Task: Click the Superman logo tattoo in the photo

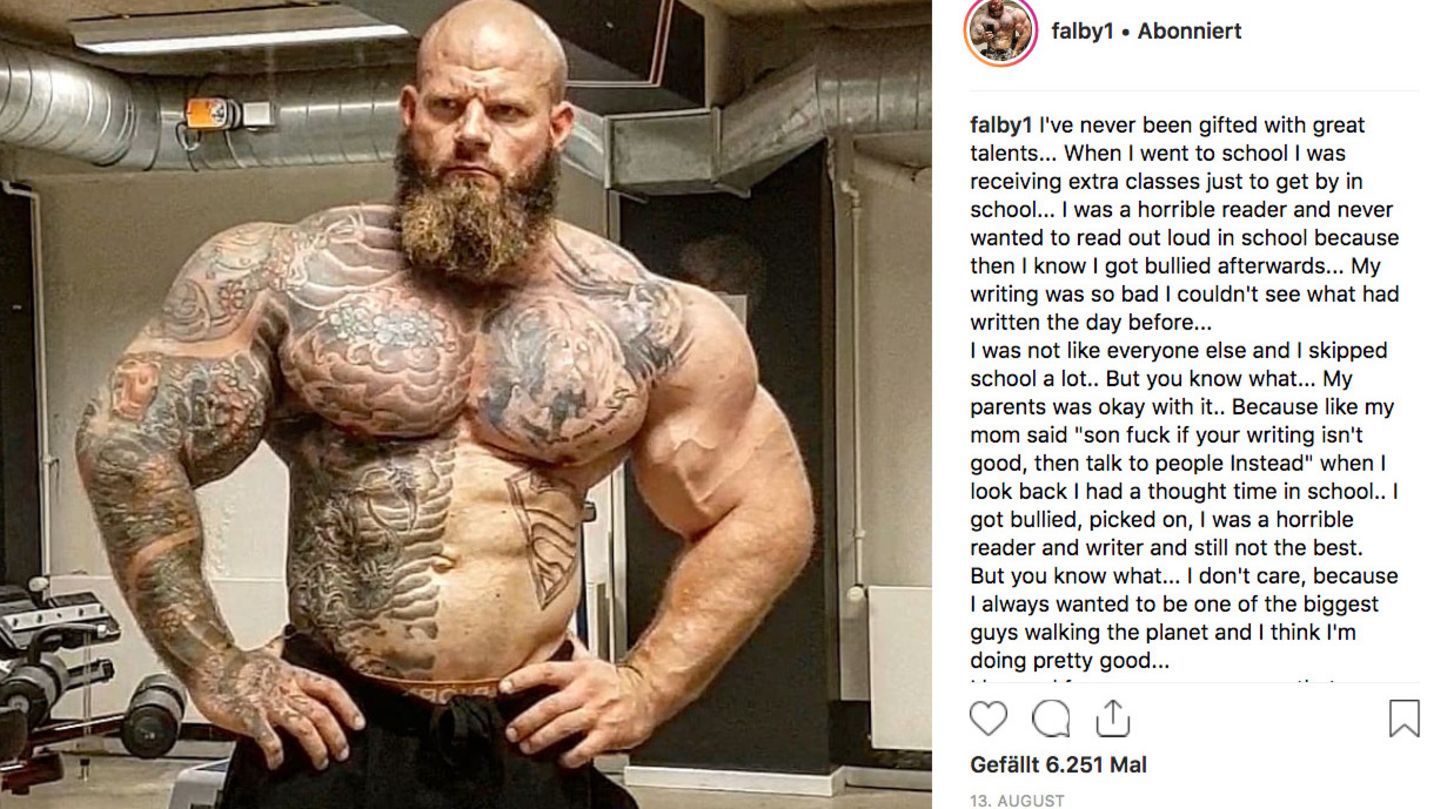Action: pyautogui.click(x=545, y=535)
